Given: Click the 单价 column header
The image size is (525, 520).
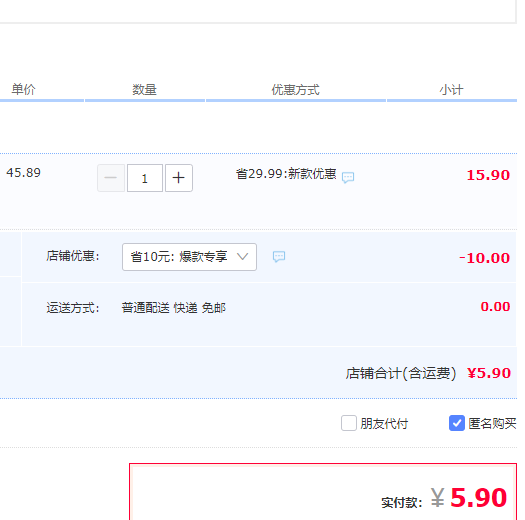Looking at the screenshot, I should tap(23, 89).
